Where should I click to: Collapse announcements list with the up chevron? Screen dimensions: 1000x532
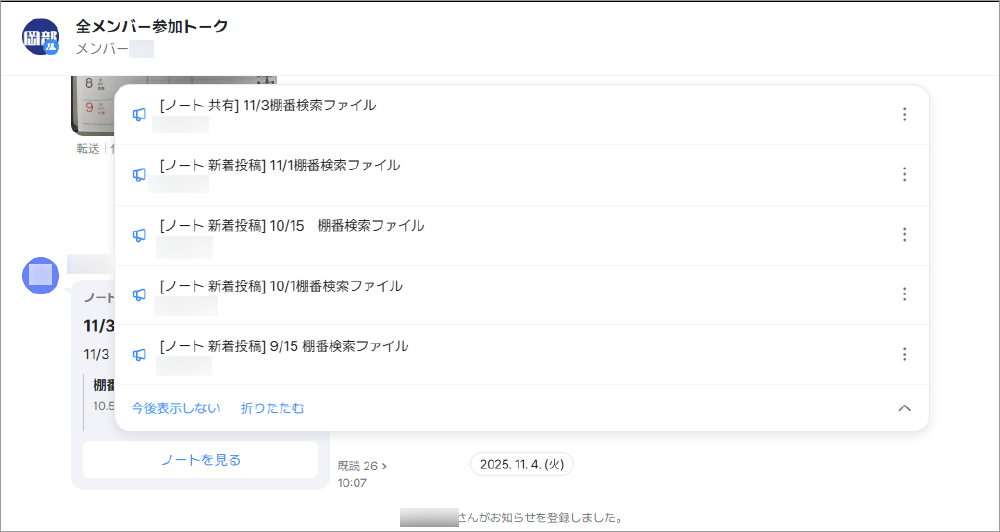coord(904,408)
